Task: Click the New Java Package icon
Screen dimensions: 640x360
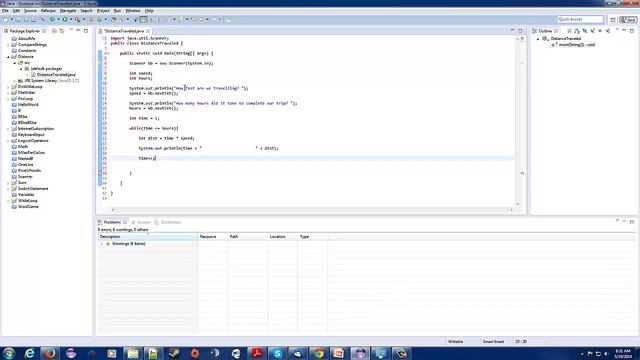Action: [x=91, y=19]
